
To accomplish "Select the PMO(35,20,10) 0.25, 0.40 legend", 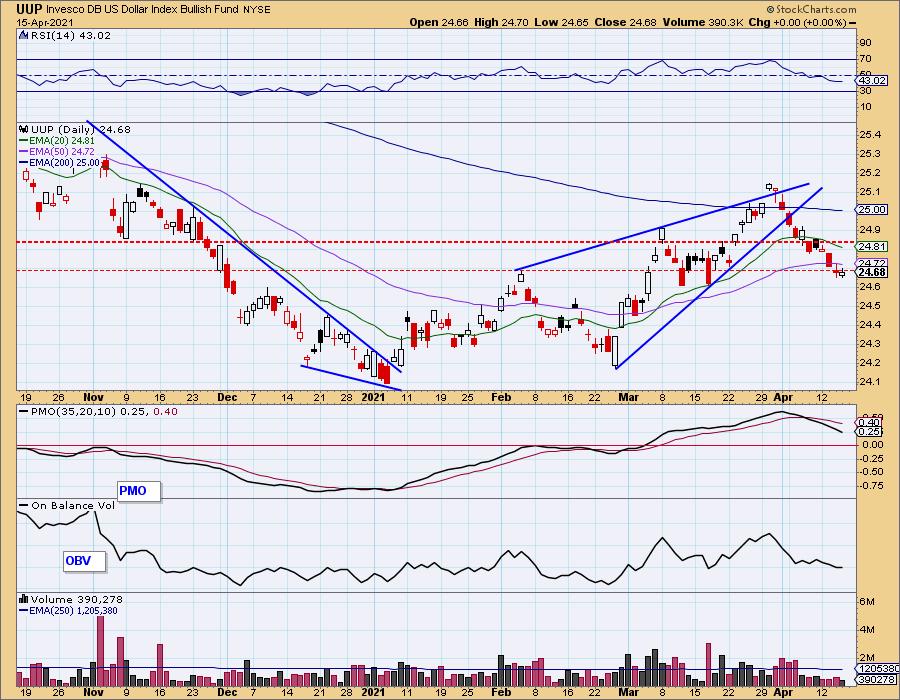I will 104,411.
